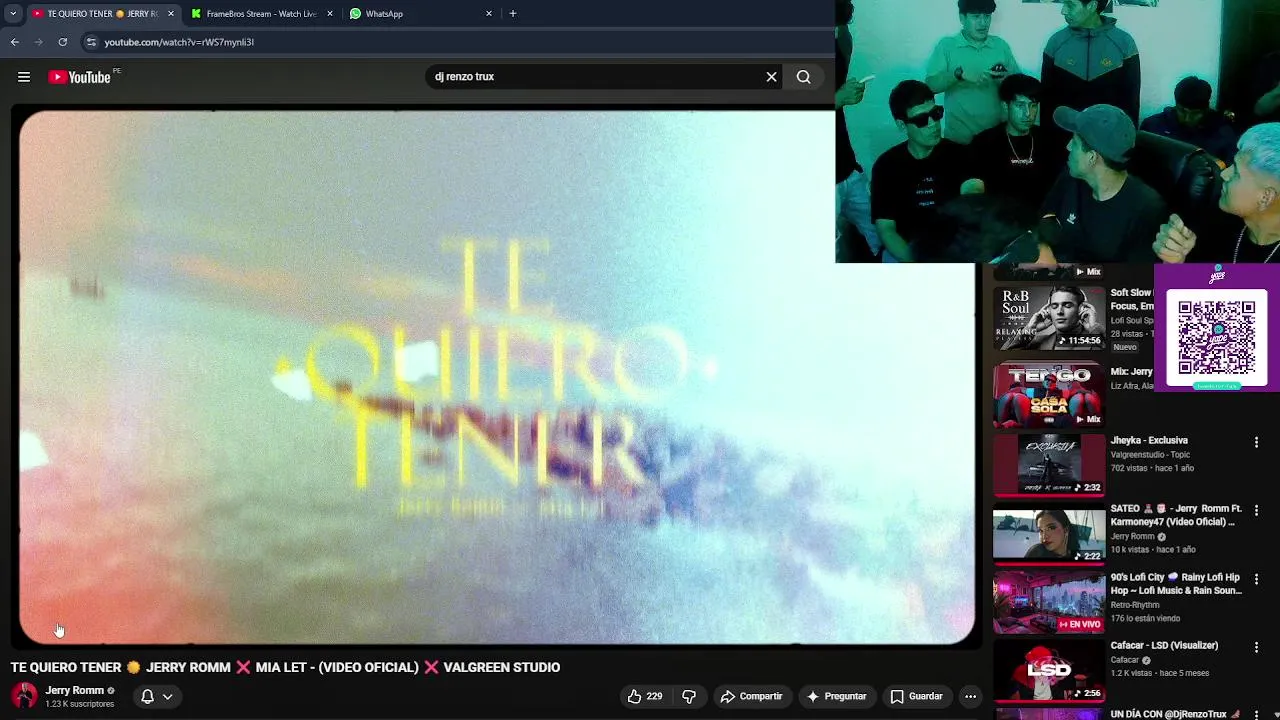
Task: Open the SATEO Jerry Romm video title
Action: click(x=1176, y=515)
